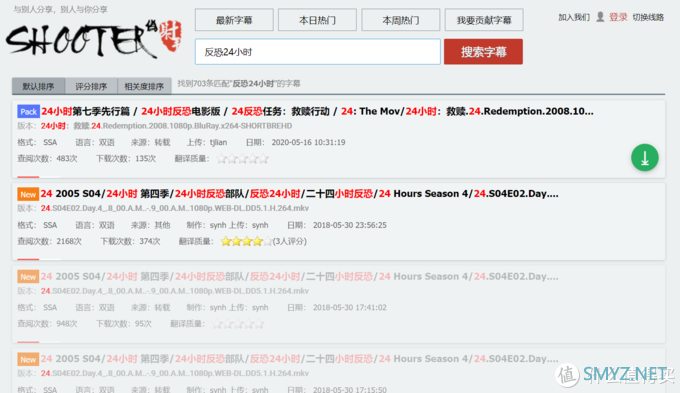Open the 最新字幕 page
Viewport: 680px width, 393px height.
coord(234,20)
